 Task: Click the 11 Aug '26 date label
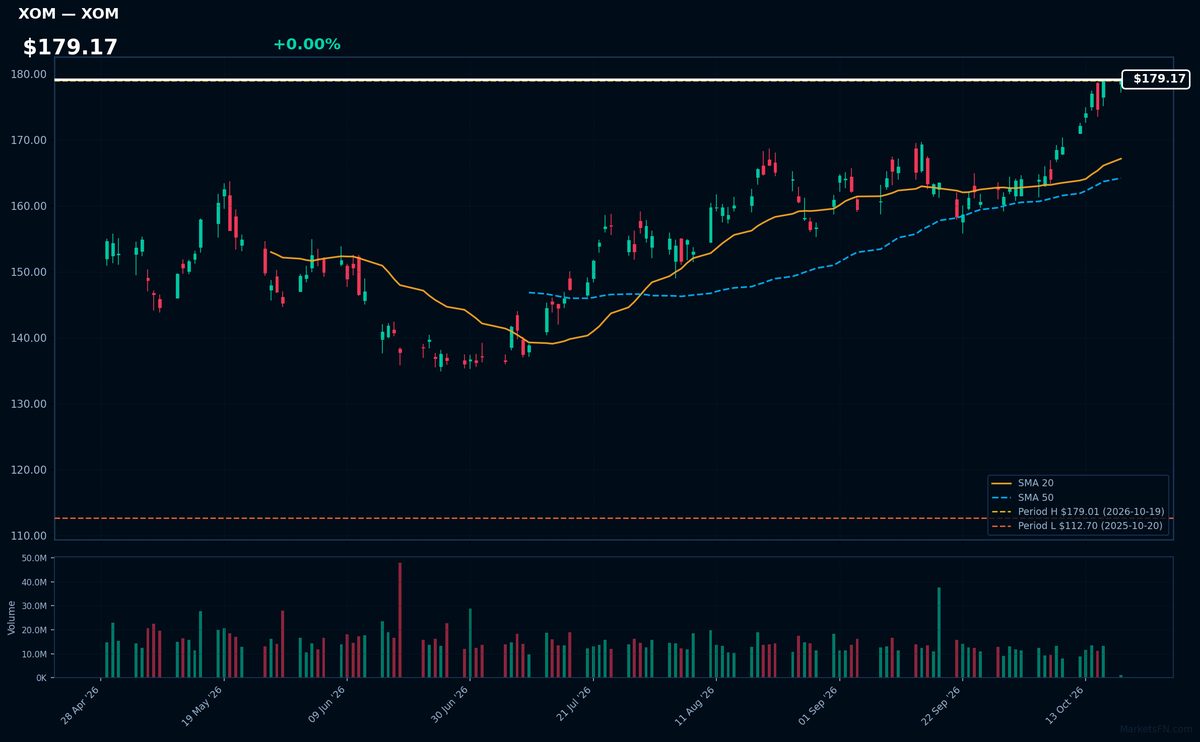pos(696,705)
